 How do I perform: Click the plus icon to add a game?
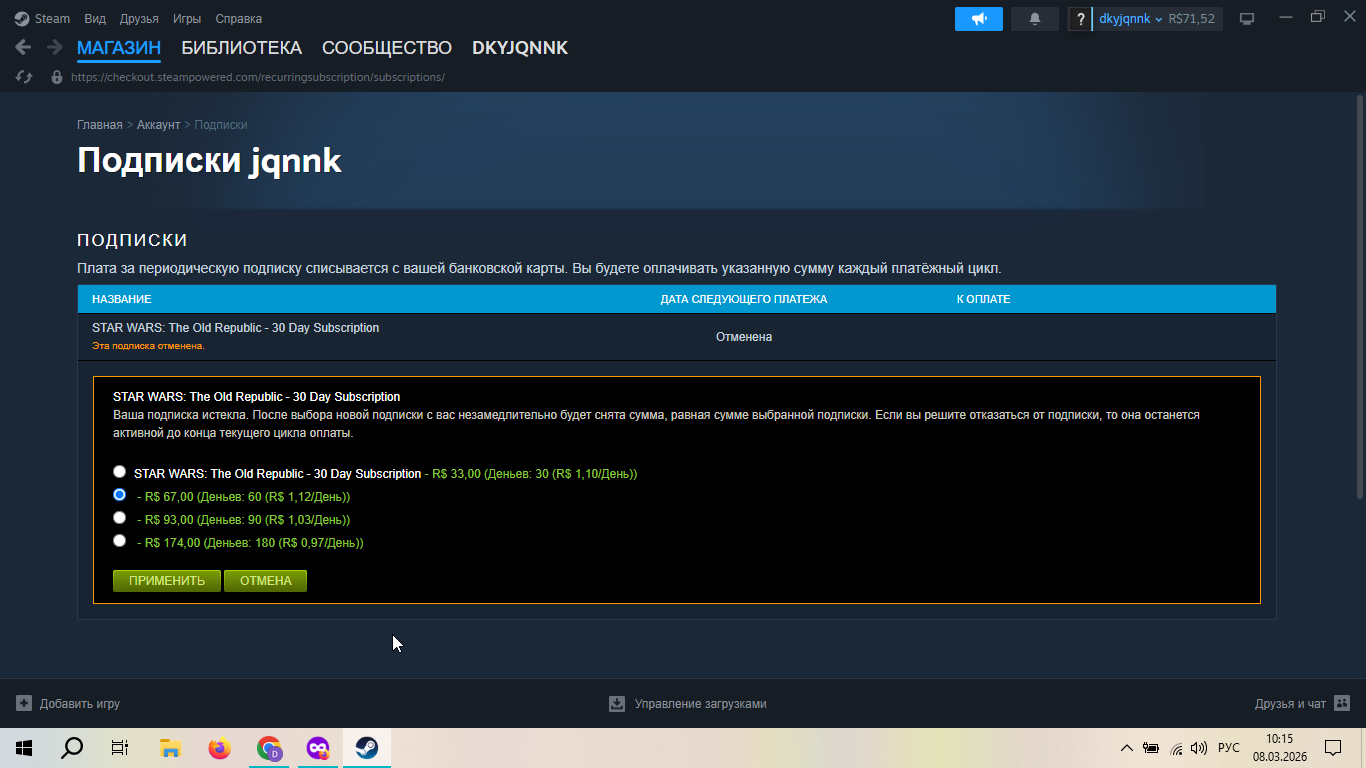pyautogui.click(x=24, y=703)
